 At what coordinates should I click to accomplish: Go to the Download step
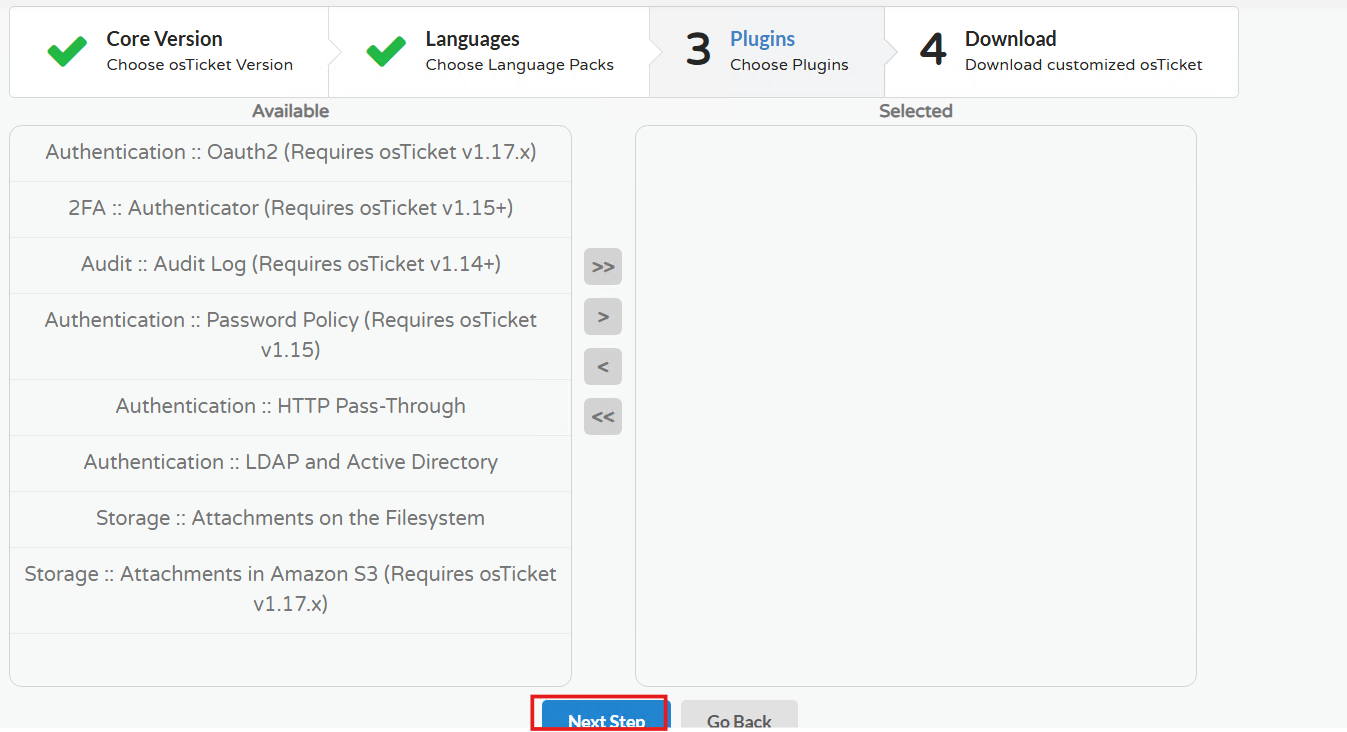1061,52
